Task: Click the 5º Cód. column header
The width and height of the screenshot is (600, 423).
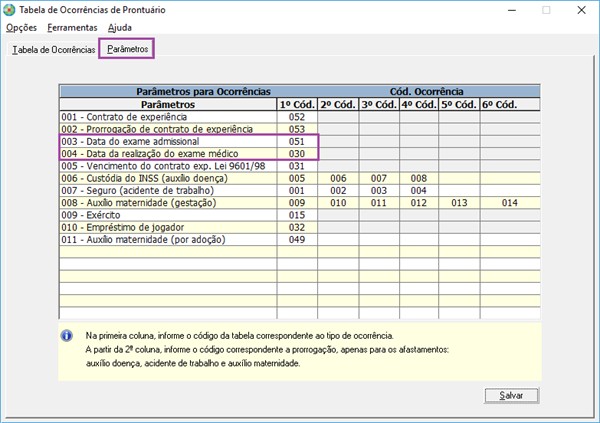Action: coord(459,104)
